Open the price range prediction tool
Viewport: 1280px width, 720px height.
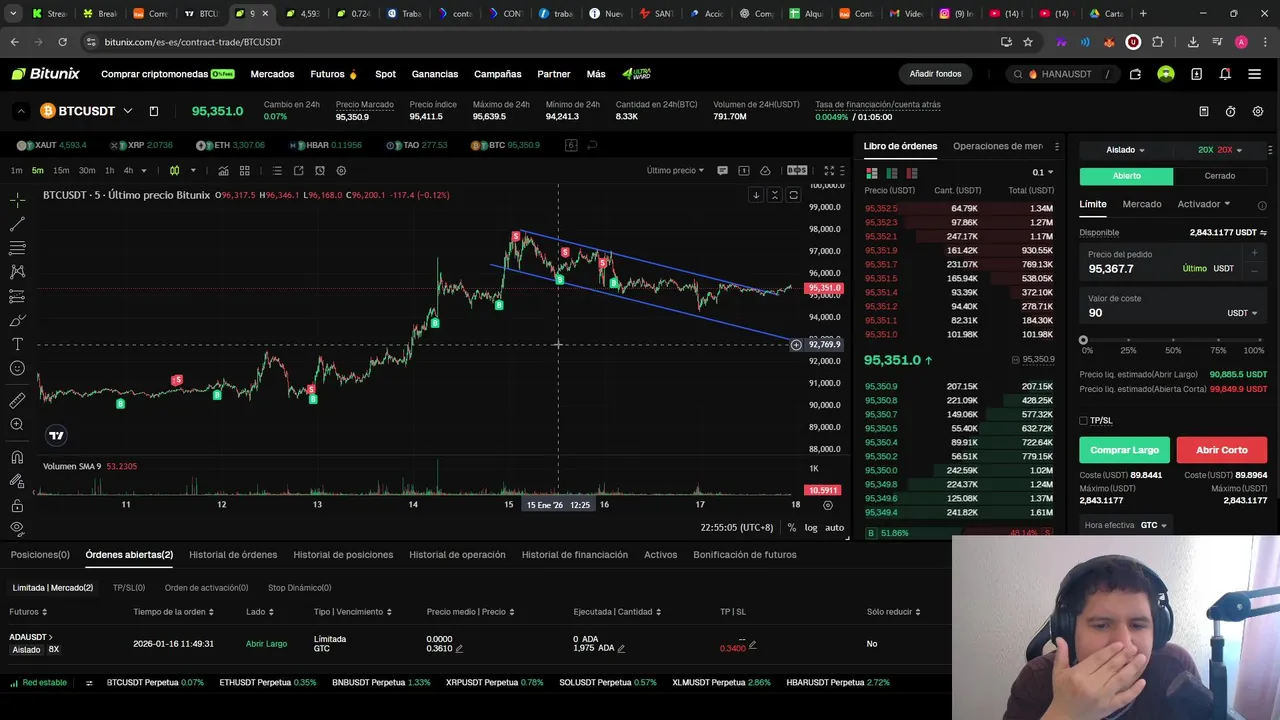coord(17,296)
